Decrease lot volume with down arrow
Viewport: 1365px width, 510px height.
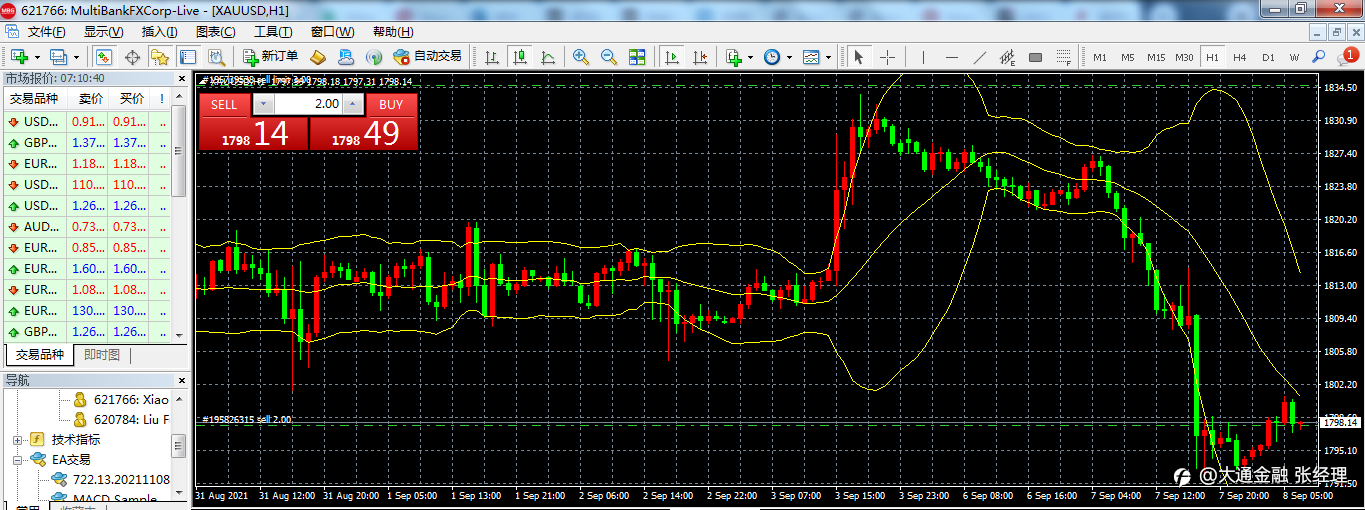click(263, 104)
